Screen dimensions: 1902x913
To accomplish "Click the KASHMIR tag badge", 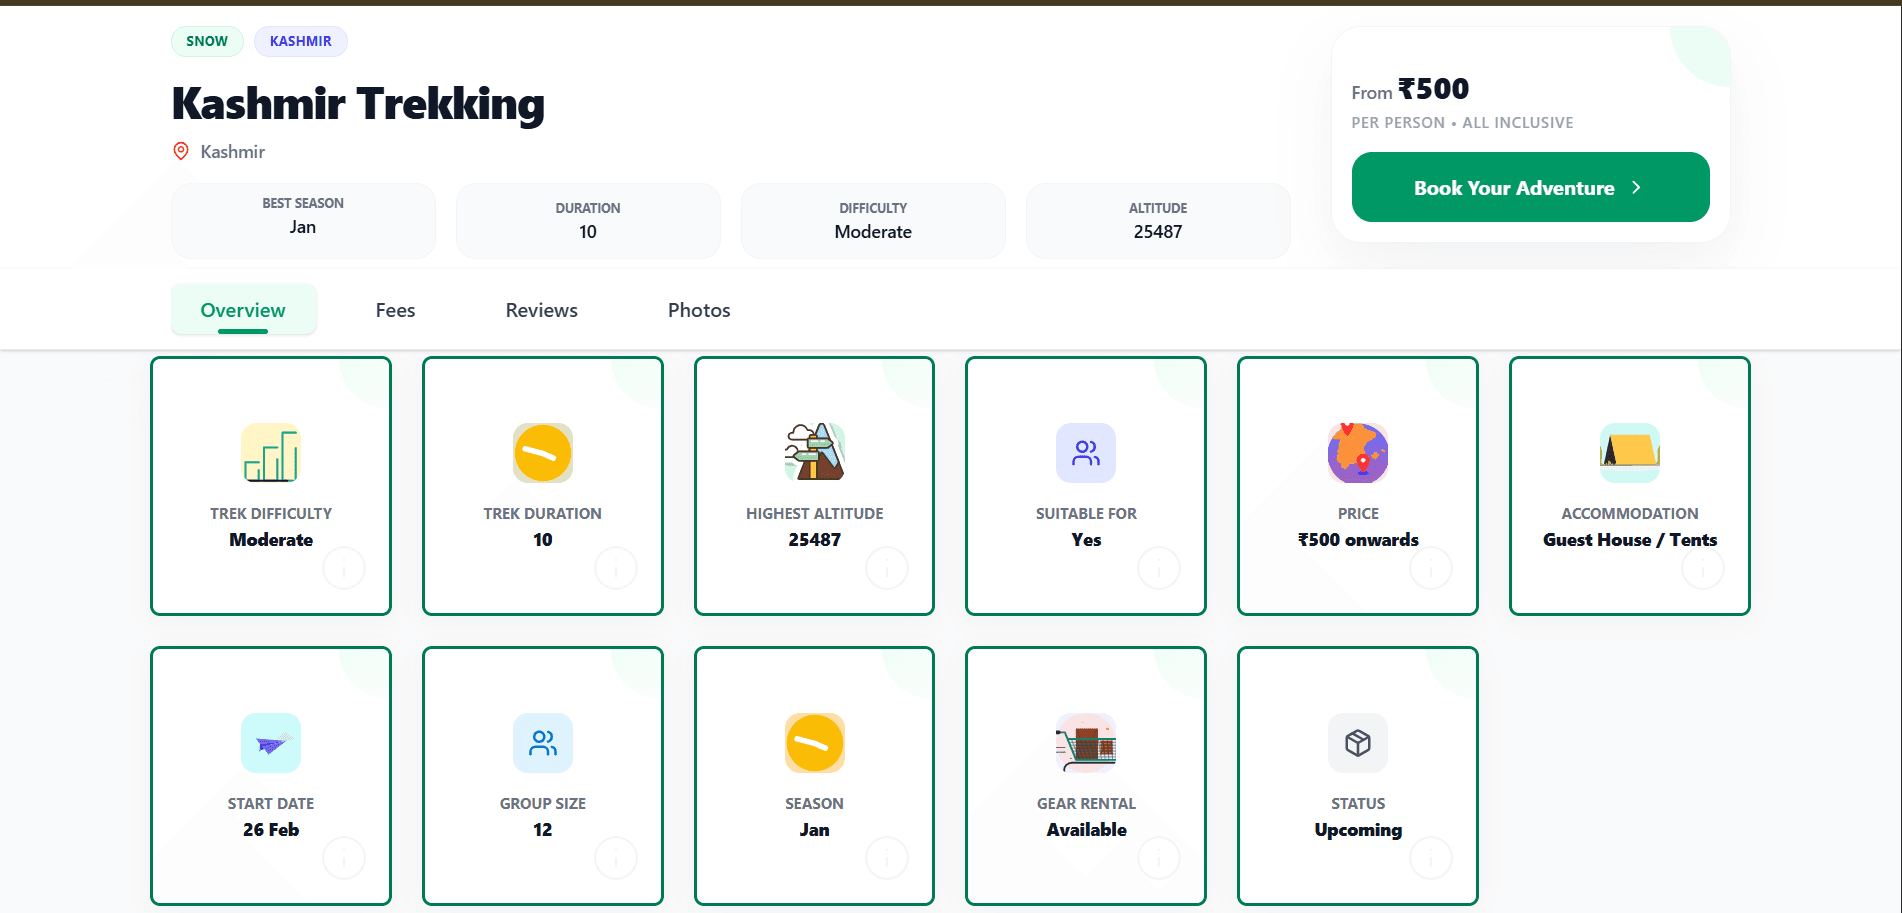I will tap(300, 41).
